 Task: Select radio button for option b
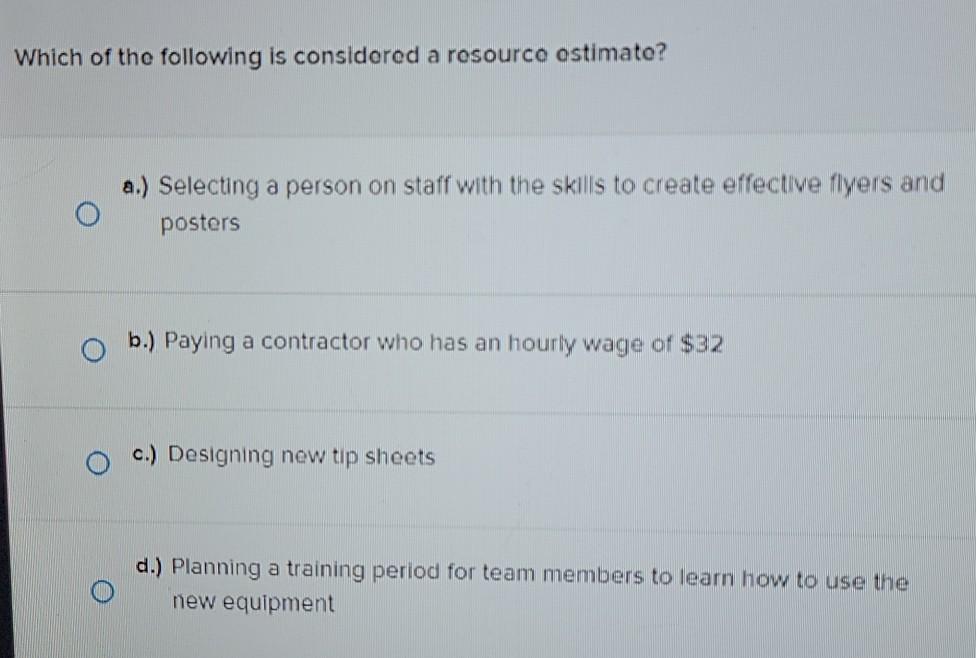tap(94, 349)
